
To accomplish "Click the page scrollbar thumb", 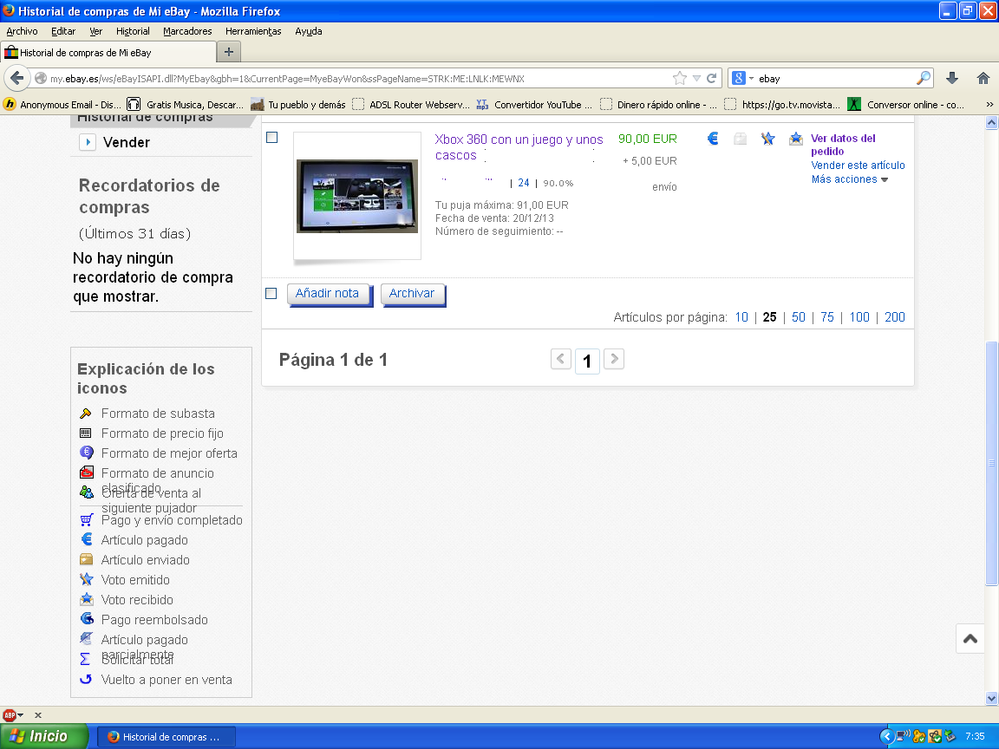I will pyautogui.click(x=991, y=463).
